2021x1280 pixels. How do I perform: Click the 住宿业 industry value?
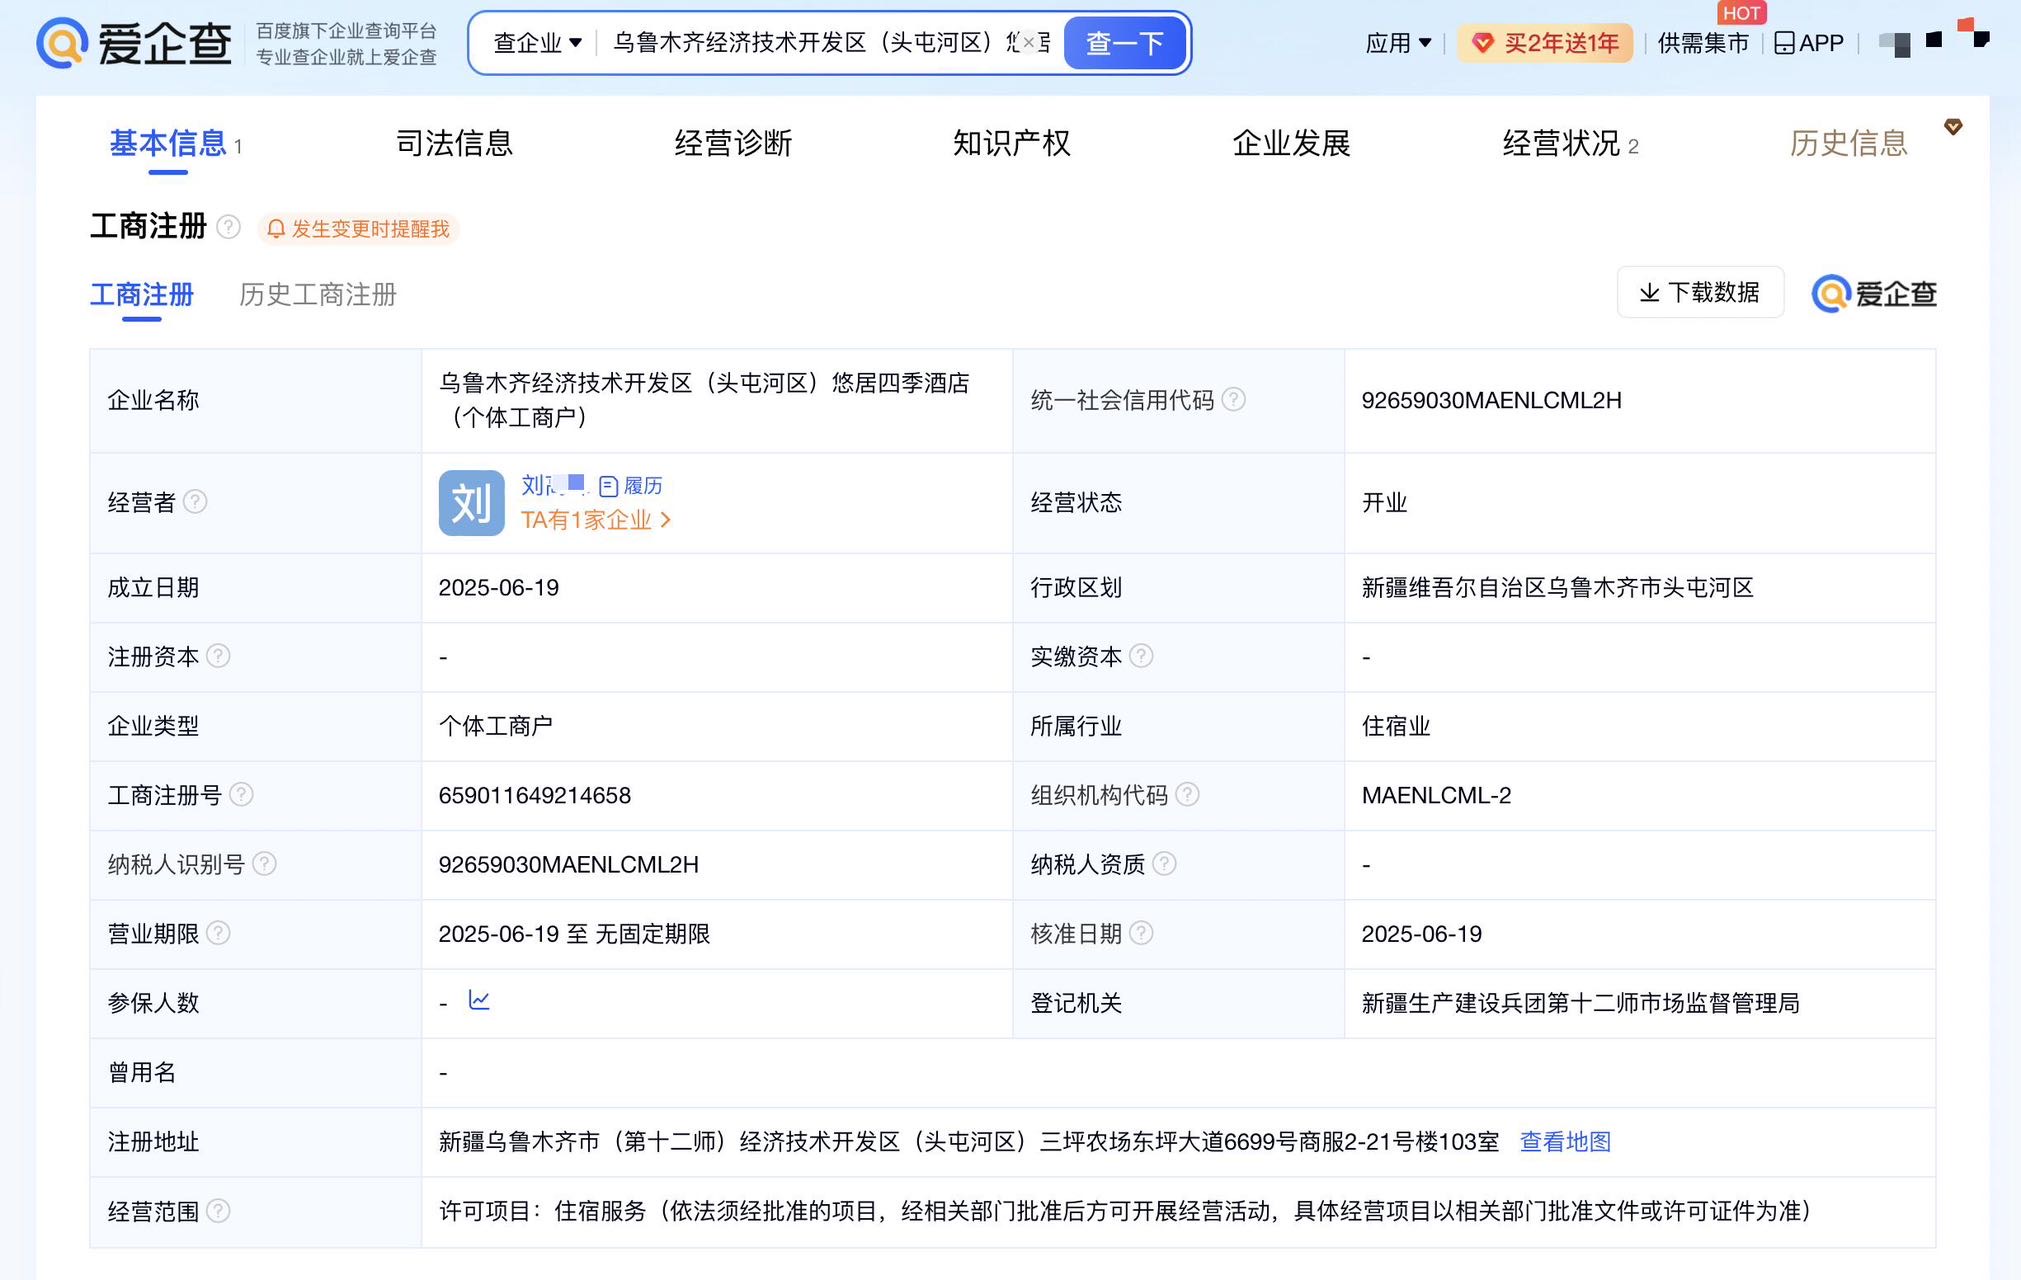pyautogui.click(x=1396, y=726)
